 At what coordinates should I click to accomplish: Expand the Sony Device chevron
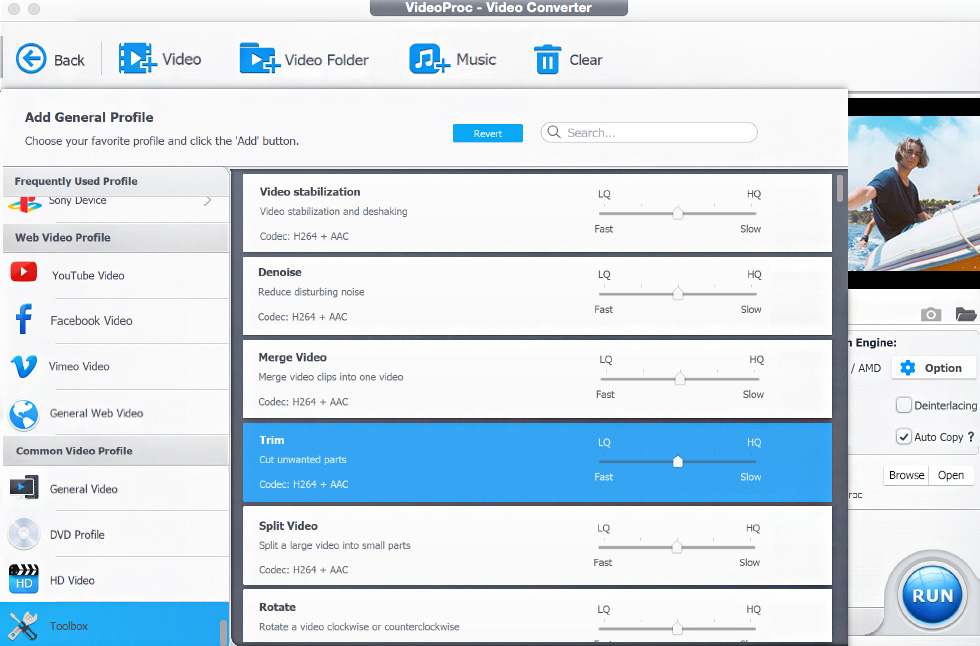coord(208,201)
